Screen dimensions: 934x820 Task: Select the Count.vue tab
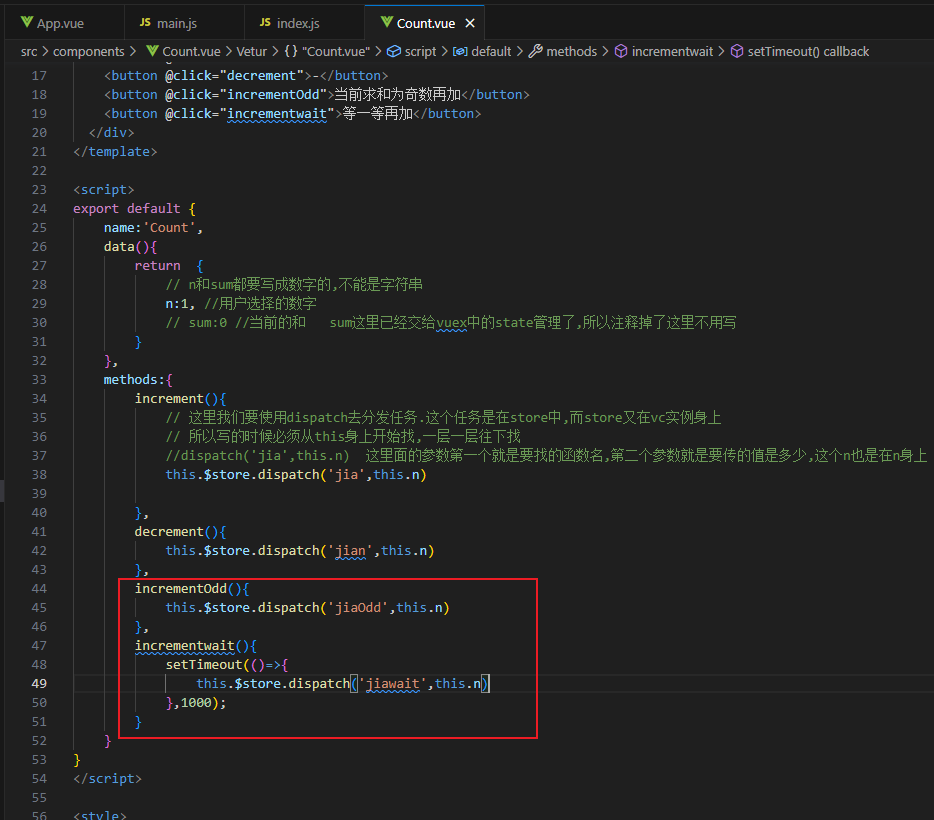coord(425,23)
